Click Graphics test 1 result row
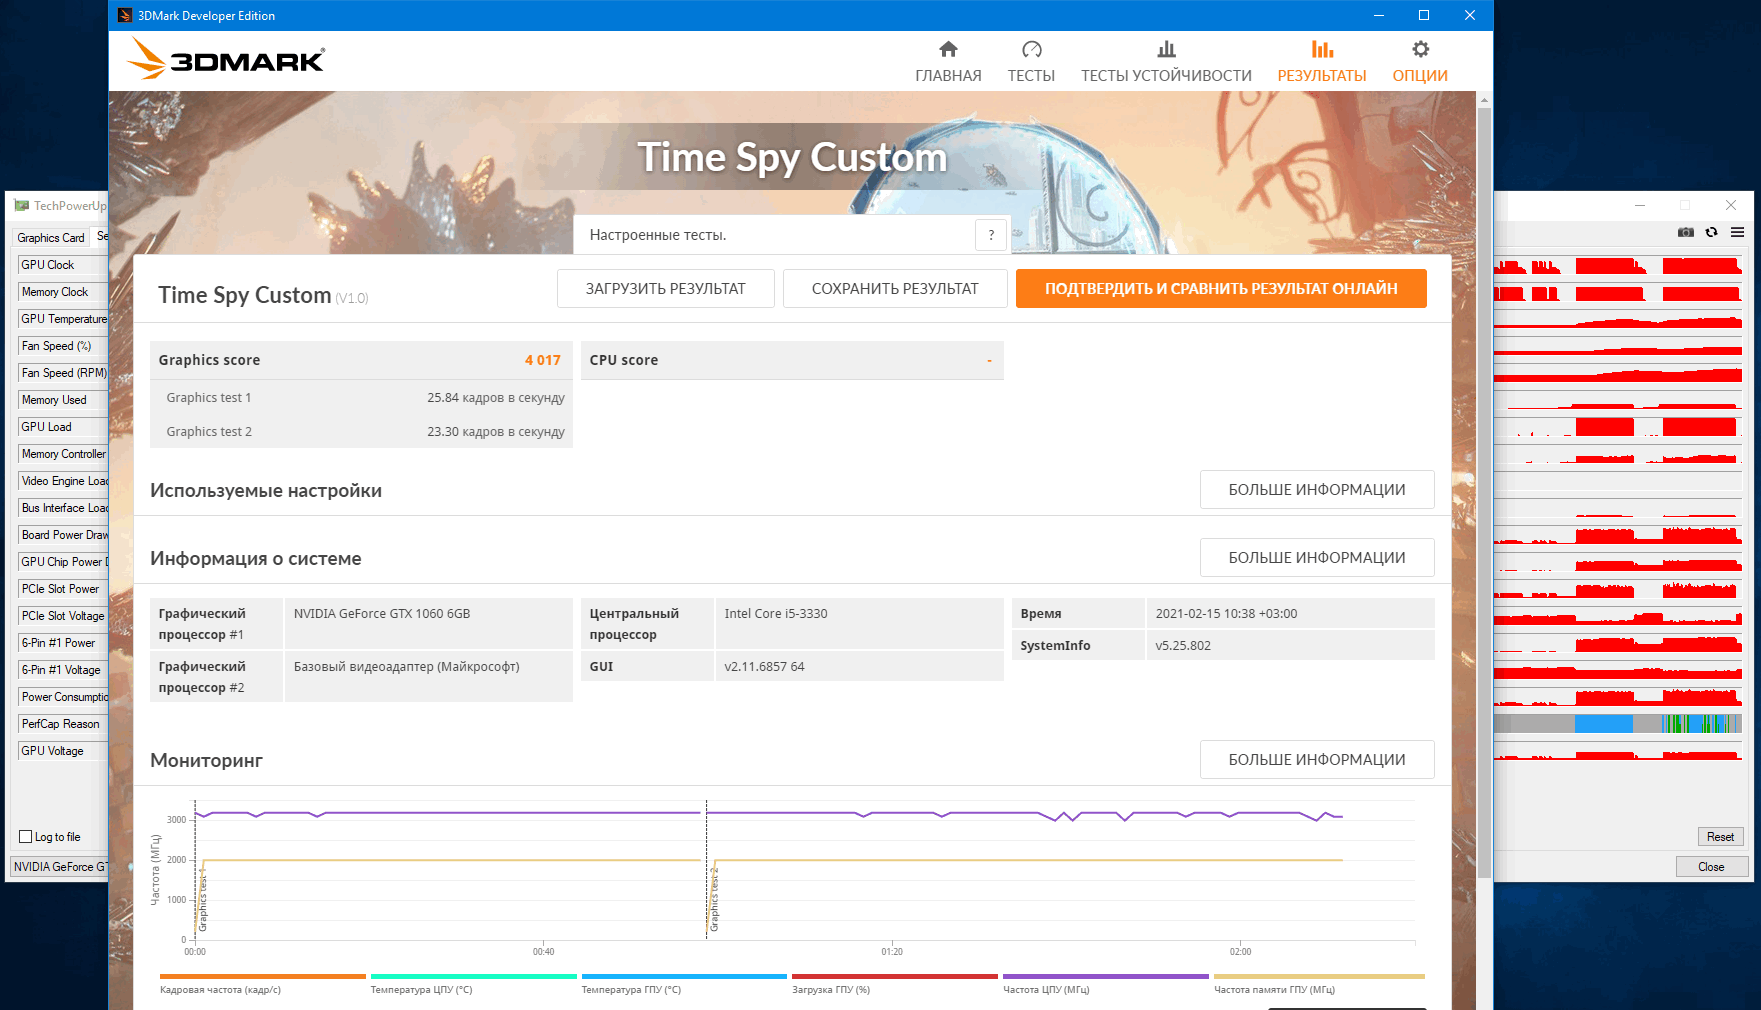Viewport: 1761px width, 1010px height. click(x=361, y=397)
